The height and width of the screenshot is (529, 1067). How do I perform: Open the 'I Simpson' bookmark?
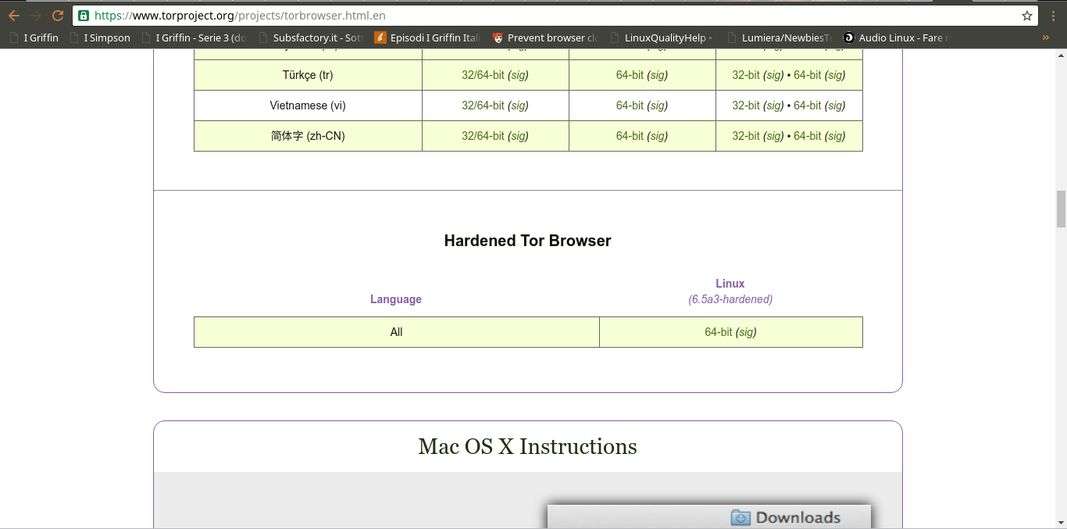(x=101, y=38)
